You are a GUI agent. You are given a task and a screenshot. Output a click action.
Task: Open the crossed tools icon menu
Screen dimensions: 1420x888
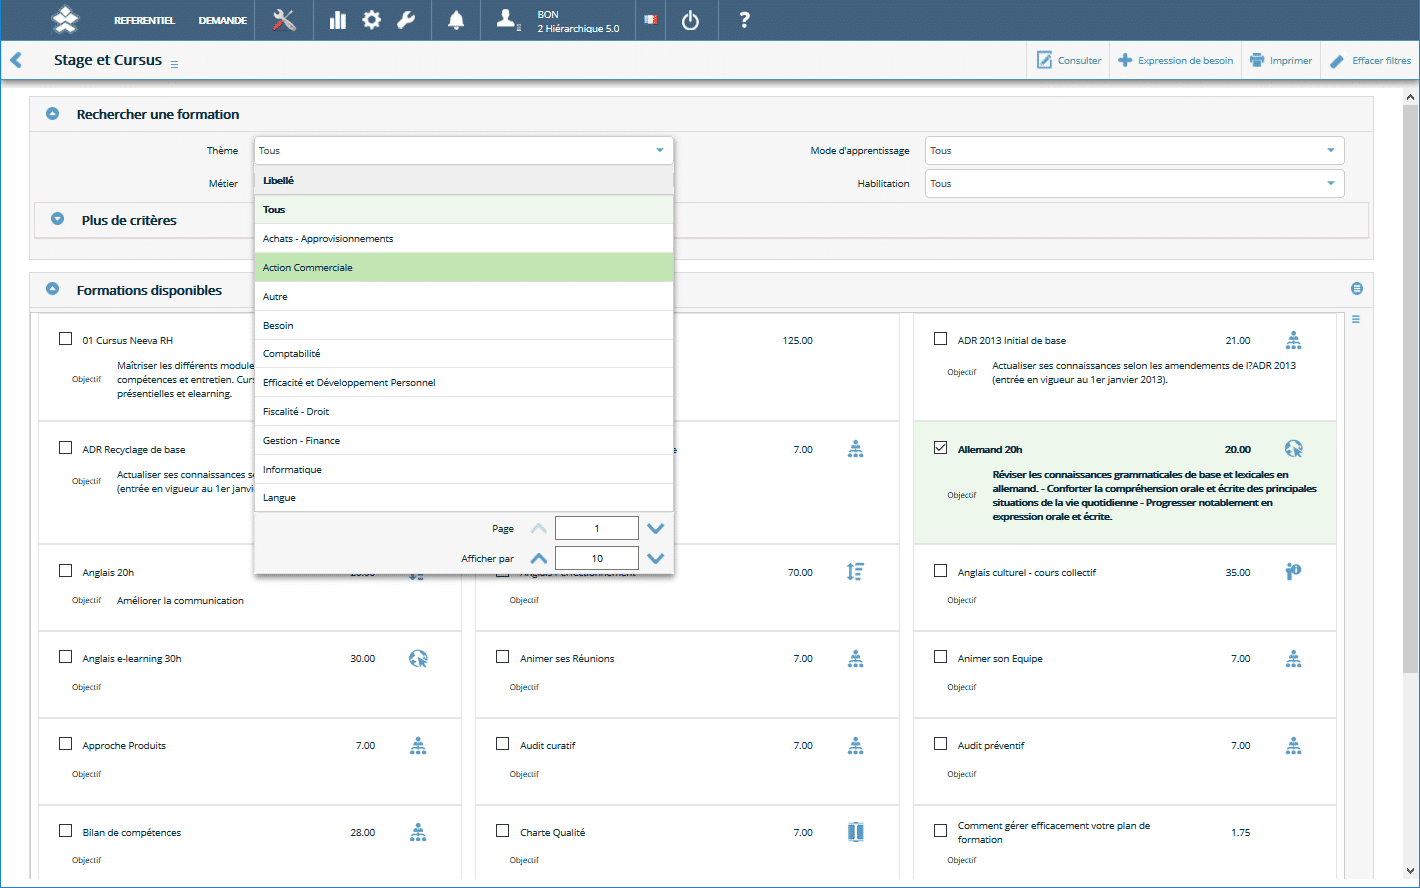coord(284,20)
